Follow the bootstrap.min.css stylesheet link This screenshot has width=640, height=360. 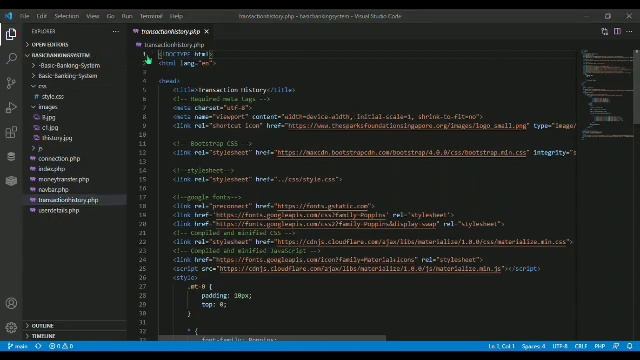(x=401, y=153)
